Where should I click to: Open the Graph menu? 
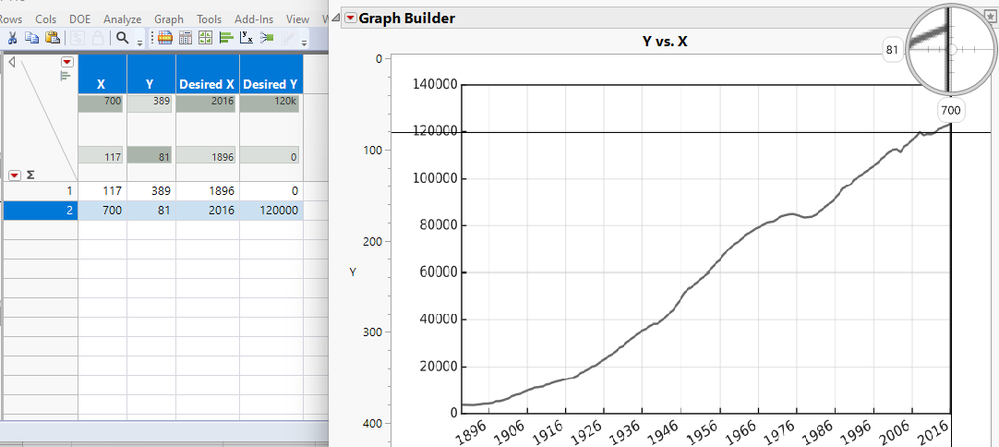click(169, 20)
